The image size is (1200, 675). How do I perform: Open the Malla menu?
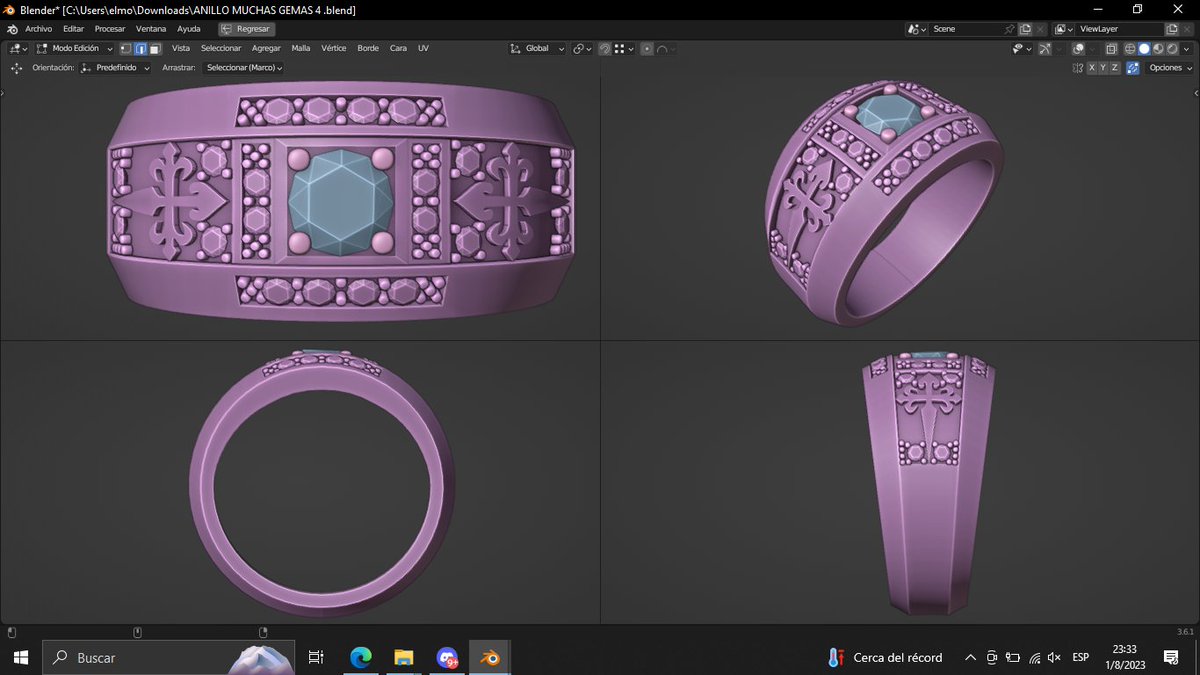(x=300, y=48)
